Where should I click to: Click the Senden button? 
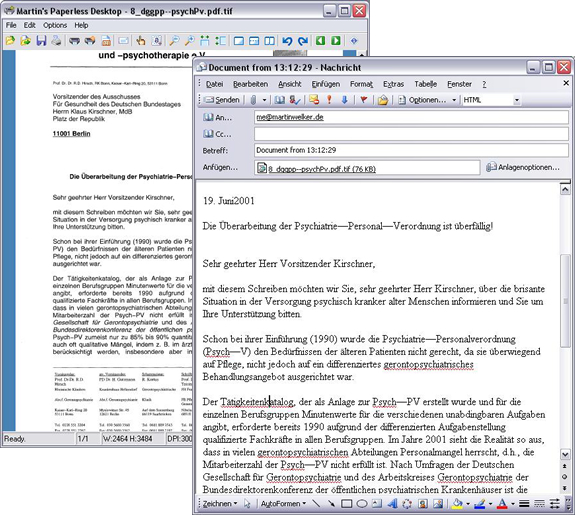pyautogui.click(x=222, y=100)
